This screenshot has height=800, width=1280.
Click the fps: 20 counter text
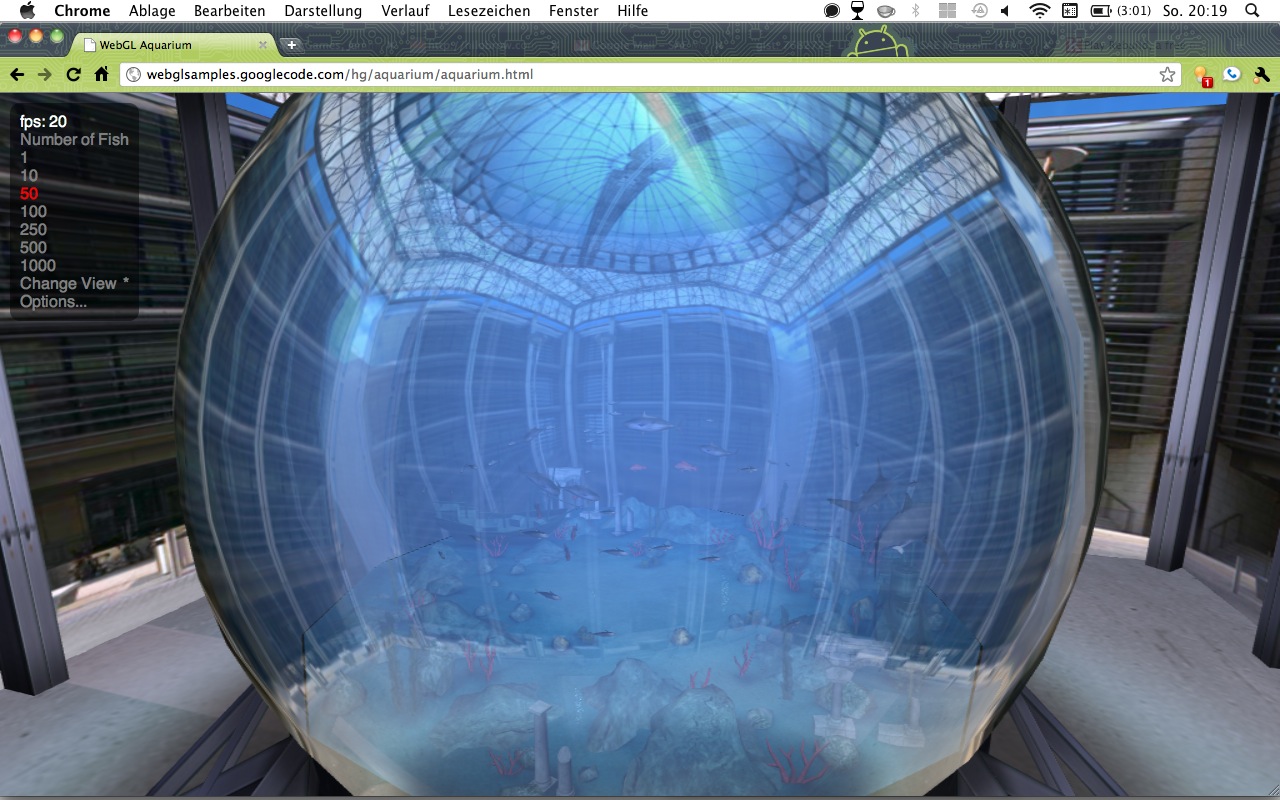point(44,121)
